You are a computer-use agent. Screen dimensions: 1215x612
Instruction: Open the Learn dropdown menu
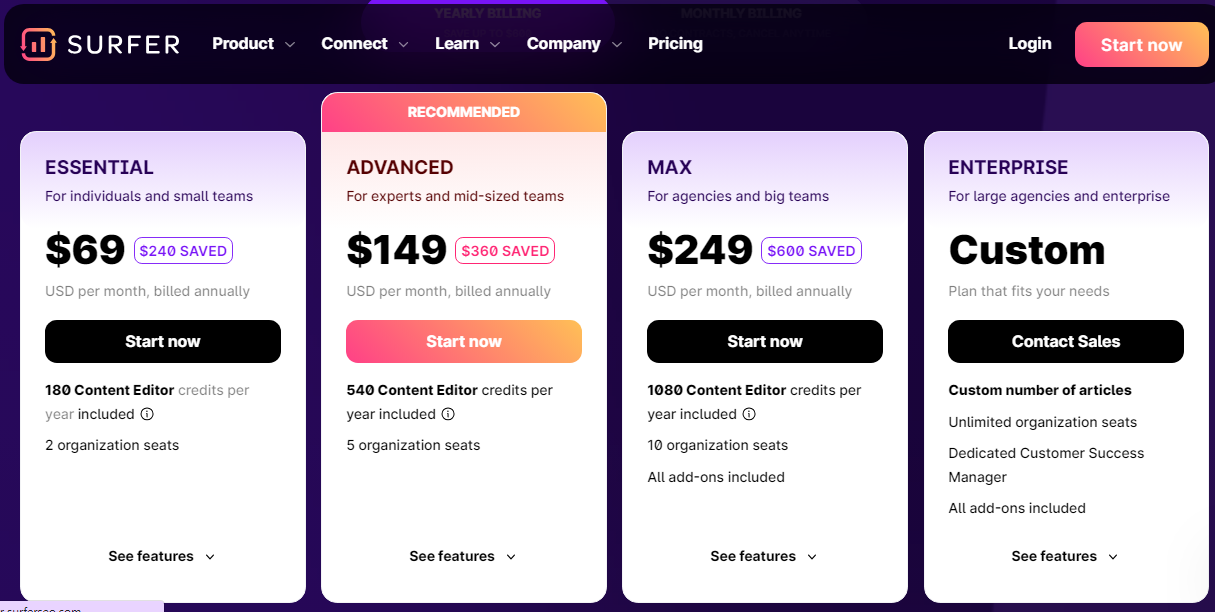point(467,44)
